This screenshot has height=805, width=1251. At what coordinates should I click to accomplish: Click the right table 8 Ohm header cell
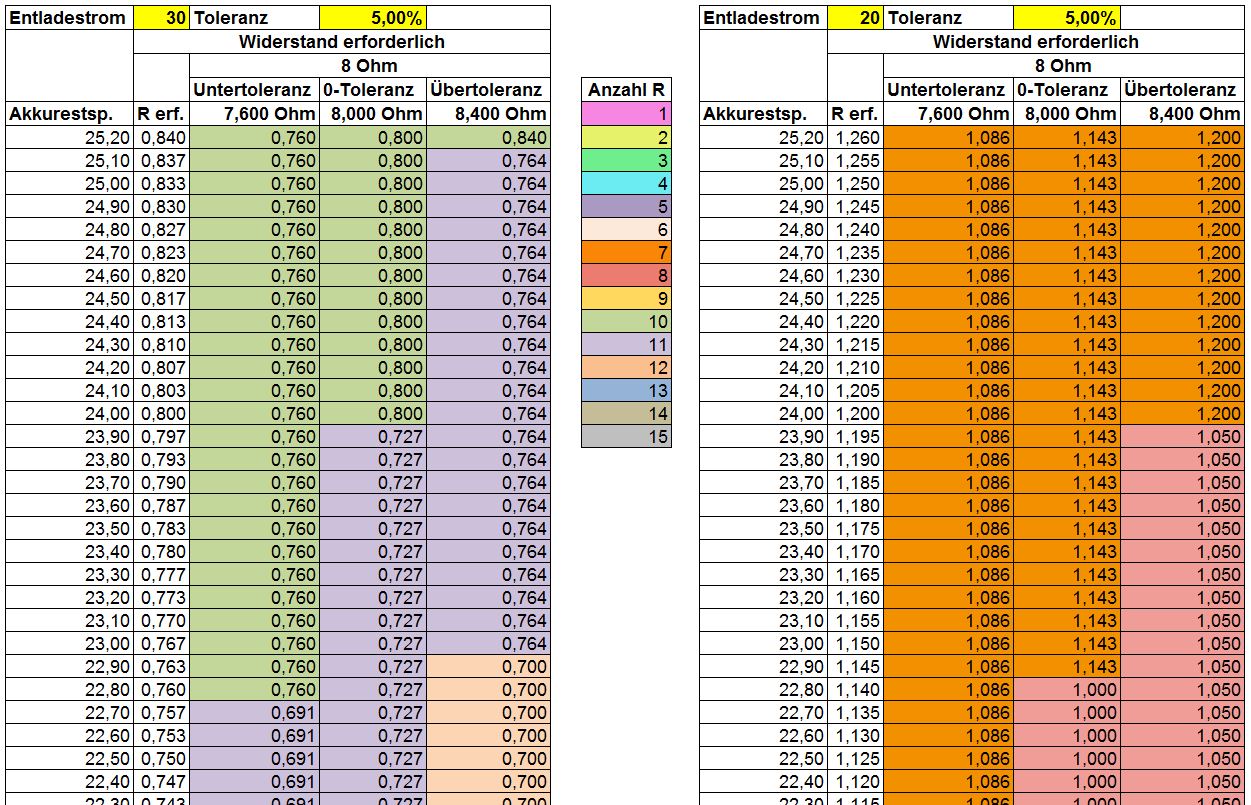(1063, 66)
